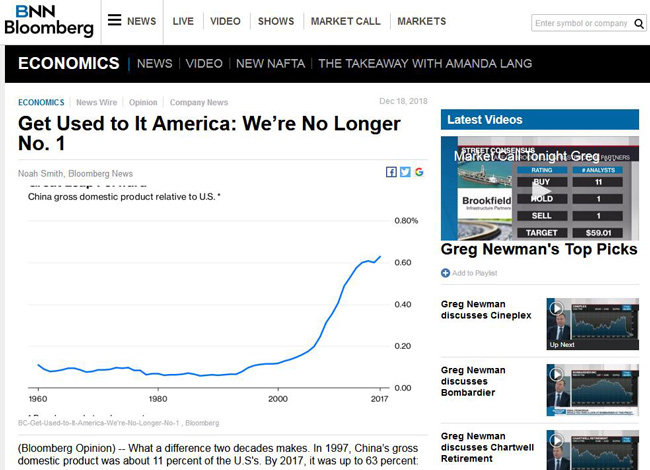This screenshot has height=470, width=650.
Task: Click the 1960 x-axis label
Action: pos(38,399)
